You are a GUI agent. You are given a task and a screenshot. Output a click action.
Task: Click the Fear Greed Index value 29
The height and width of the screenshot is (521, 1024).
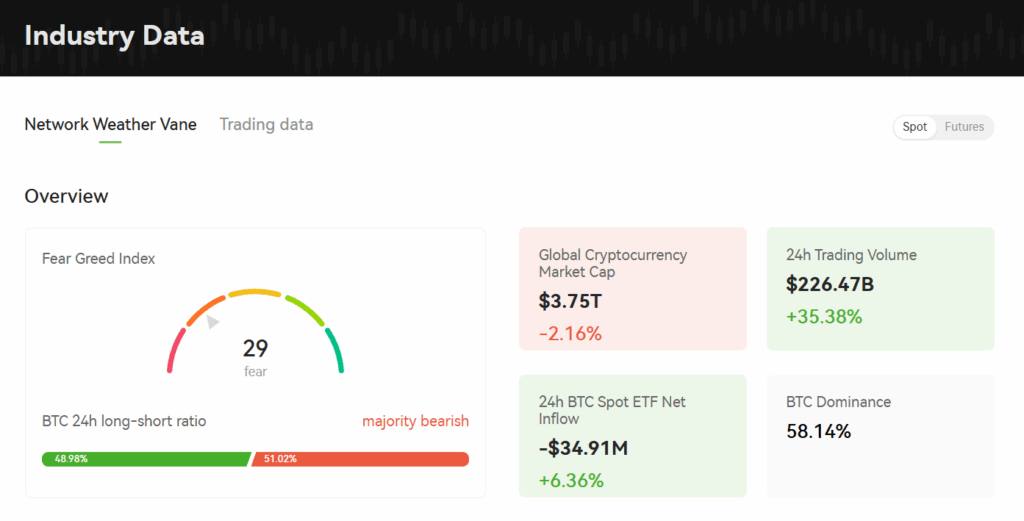tap(255, 348)
